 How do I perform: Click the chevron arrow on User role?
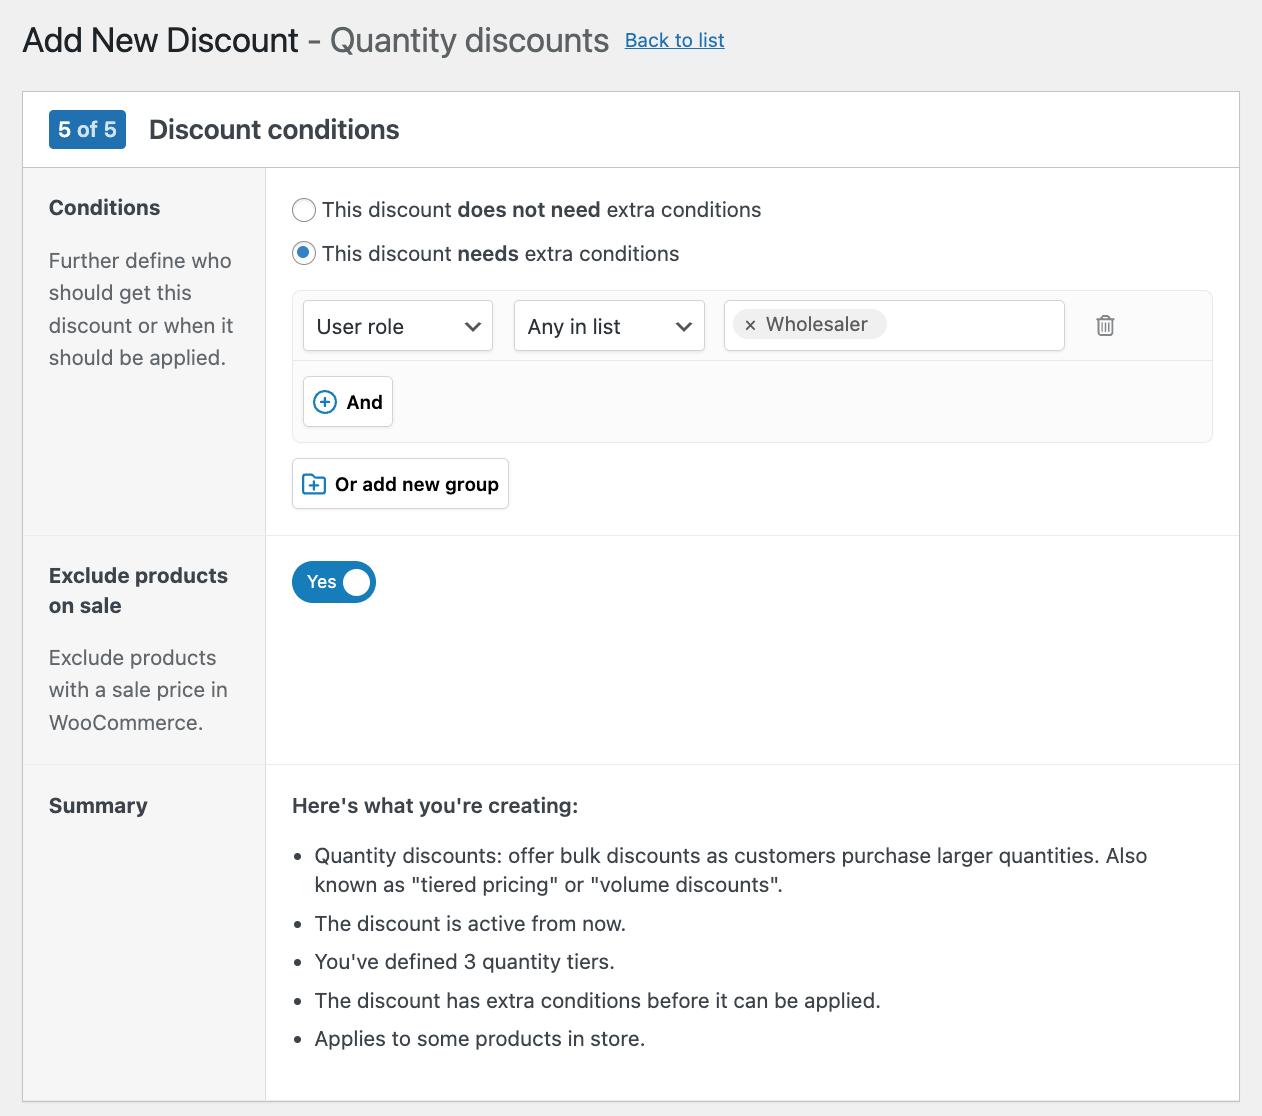473,327
